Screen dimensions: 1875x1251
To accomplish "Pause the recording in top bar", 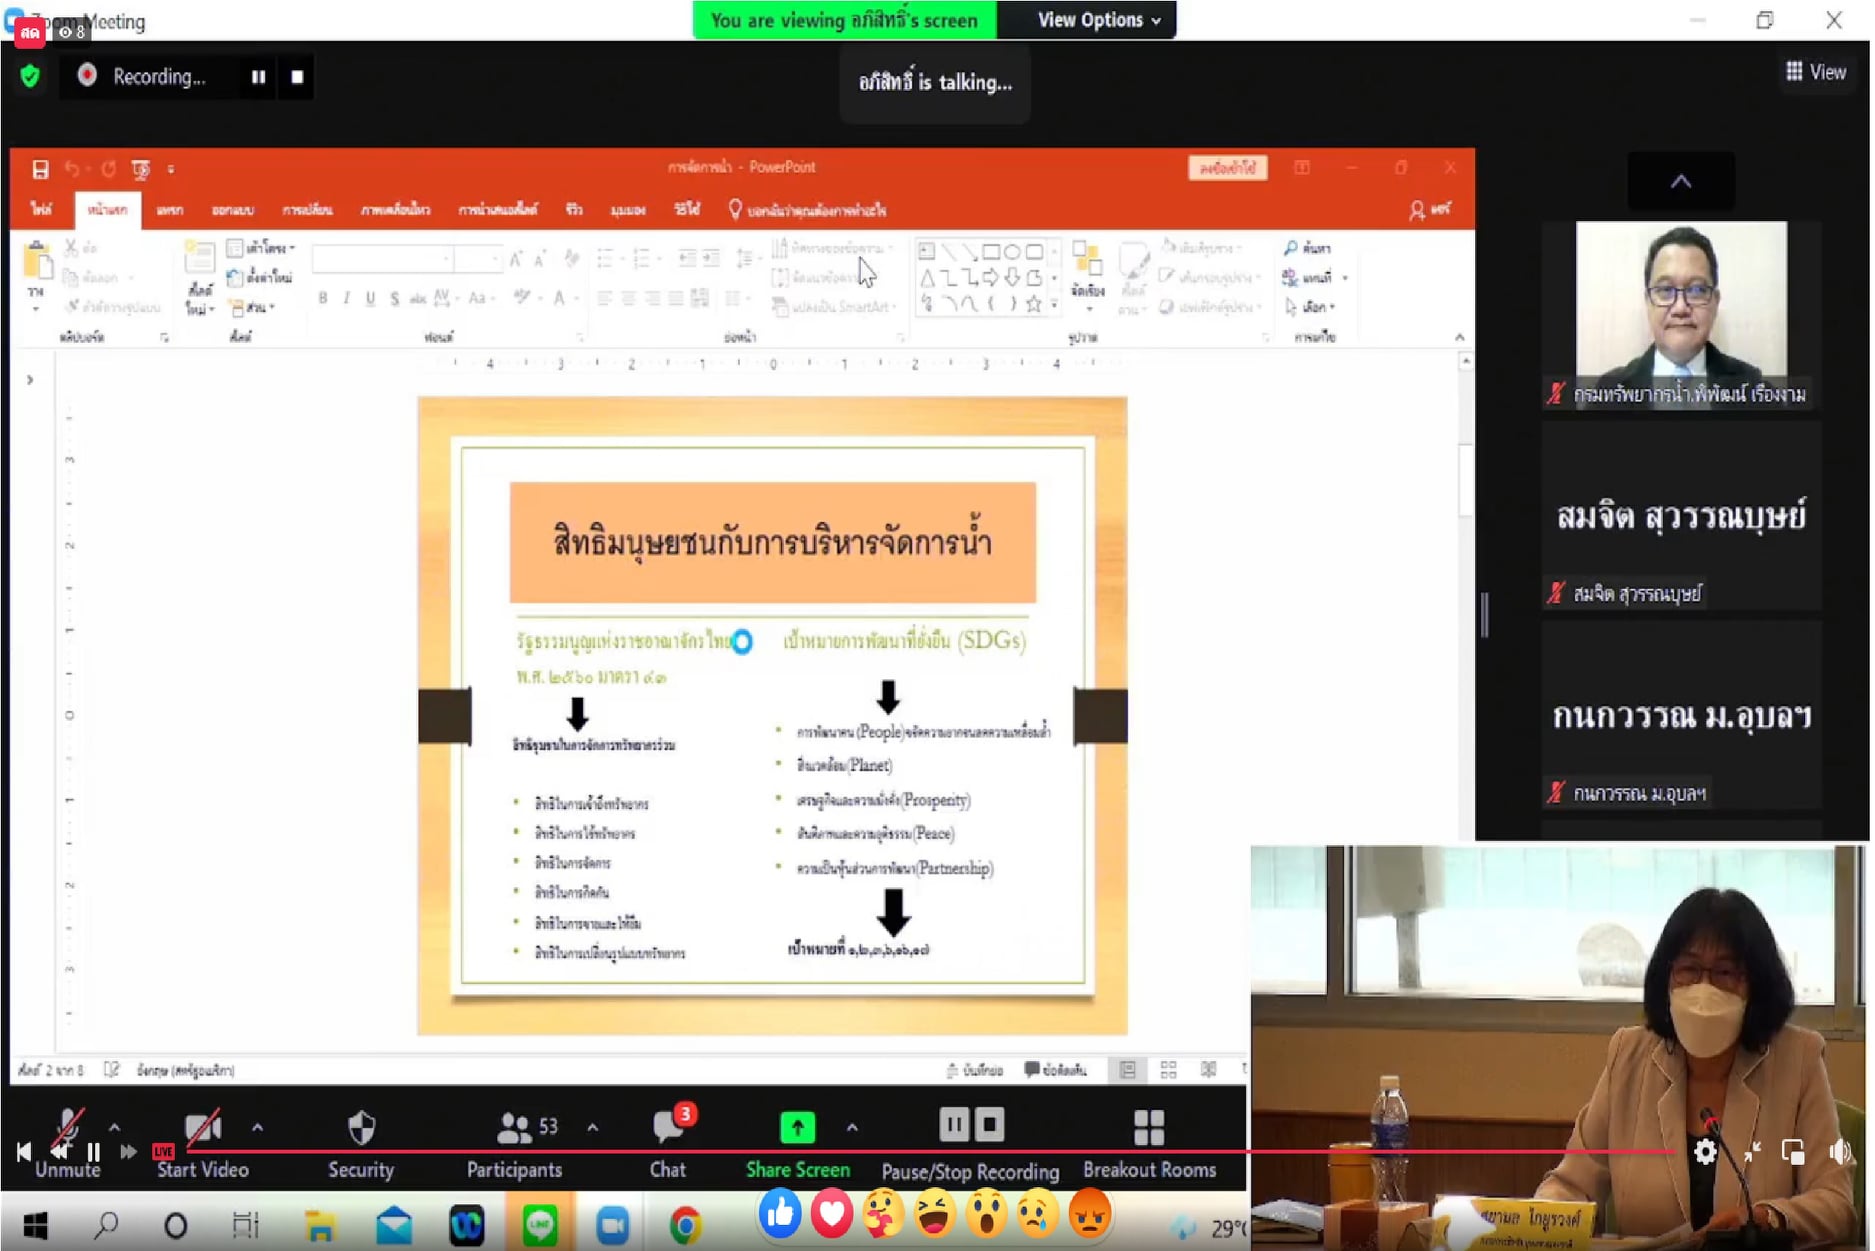I will pyautogui.click(x=258, y=77).
